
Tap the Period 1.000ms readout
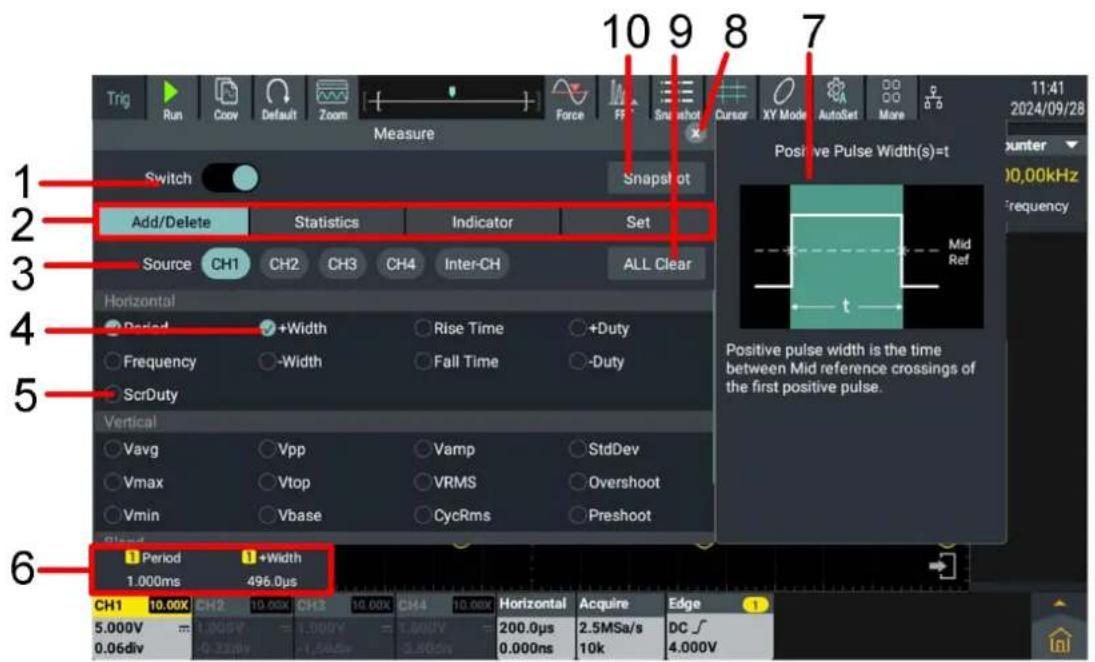coord(154,569)
